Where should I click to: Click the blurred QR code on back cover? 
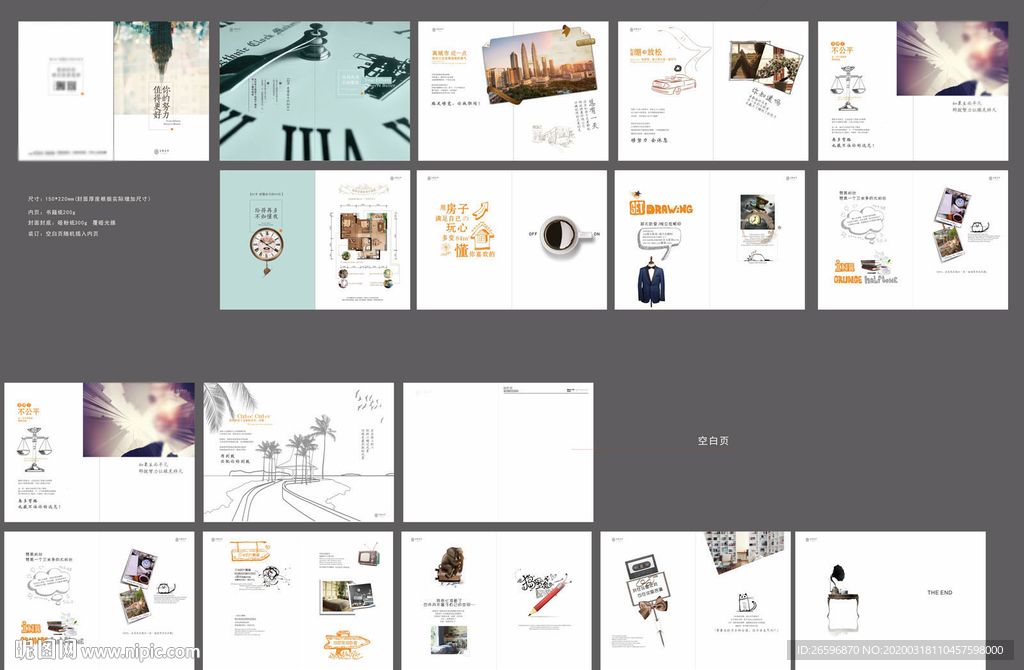[x=65, y=86]
